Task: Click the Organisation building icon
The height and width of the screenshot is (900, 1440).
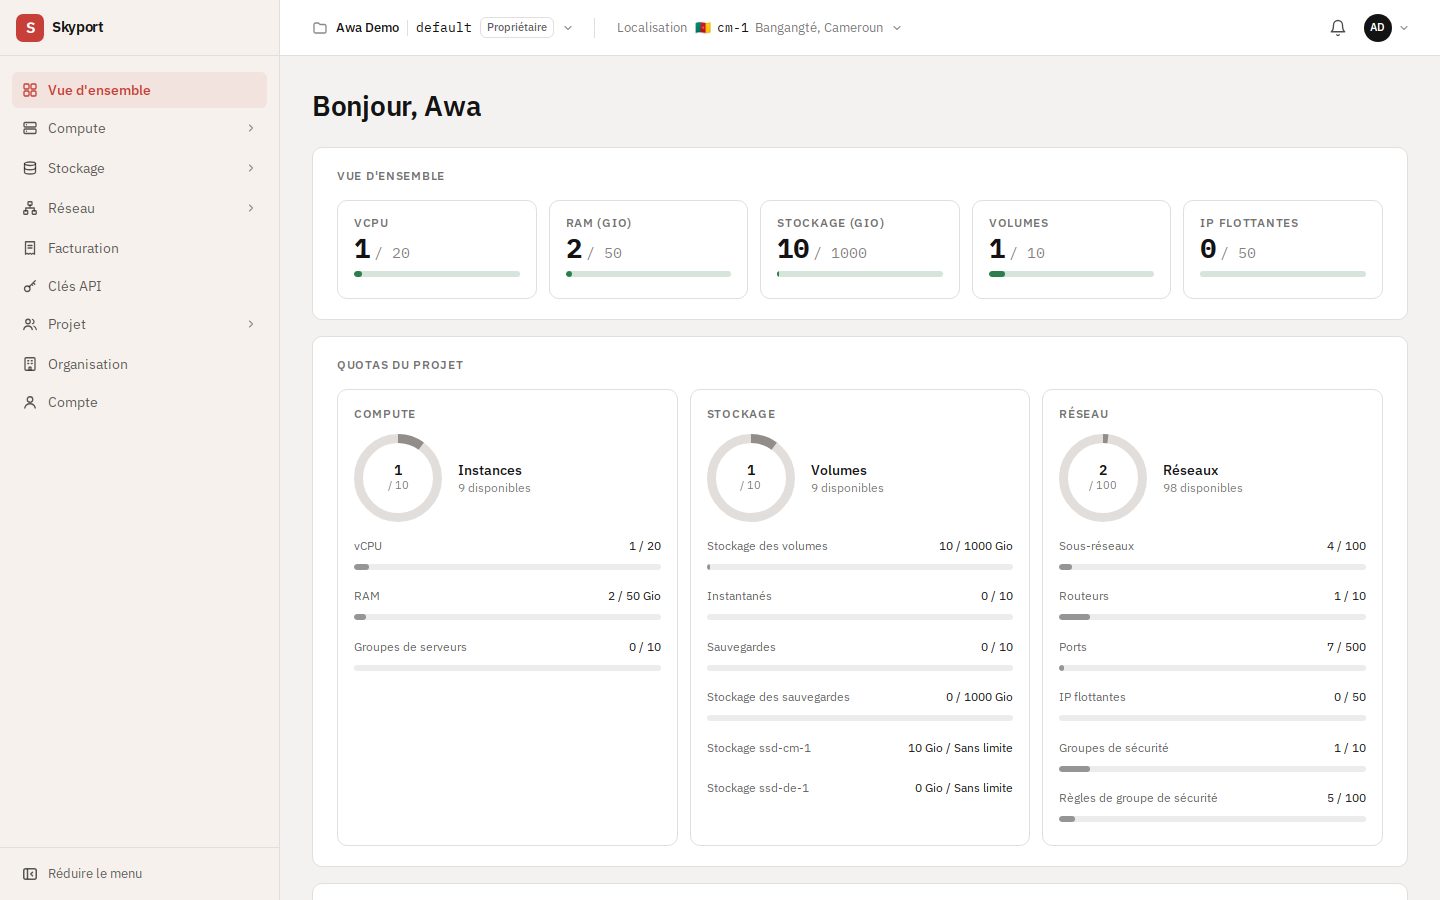Action: pos(30,364)
